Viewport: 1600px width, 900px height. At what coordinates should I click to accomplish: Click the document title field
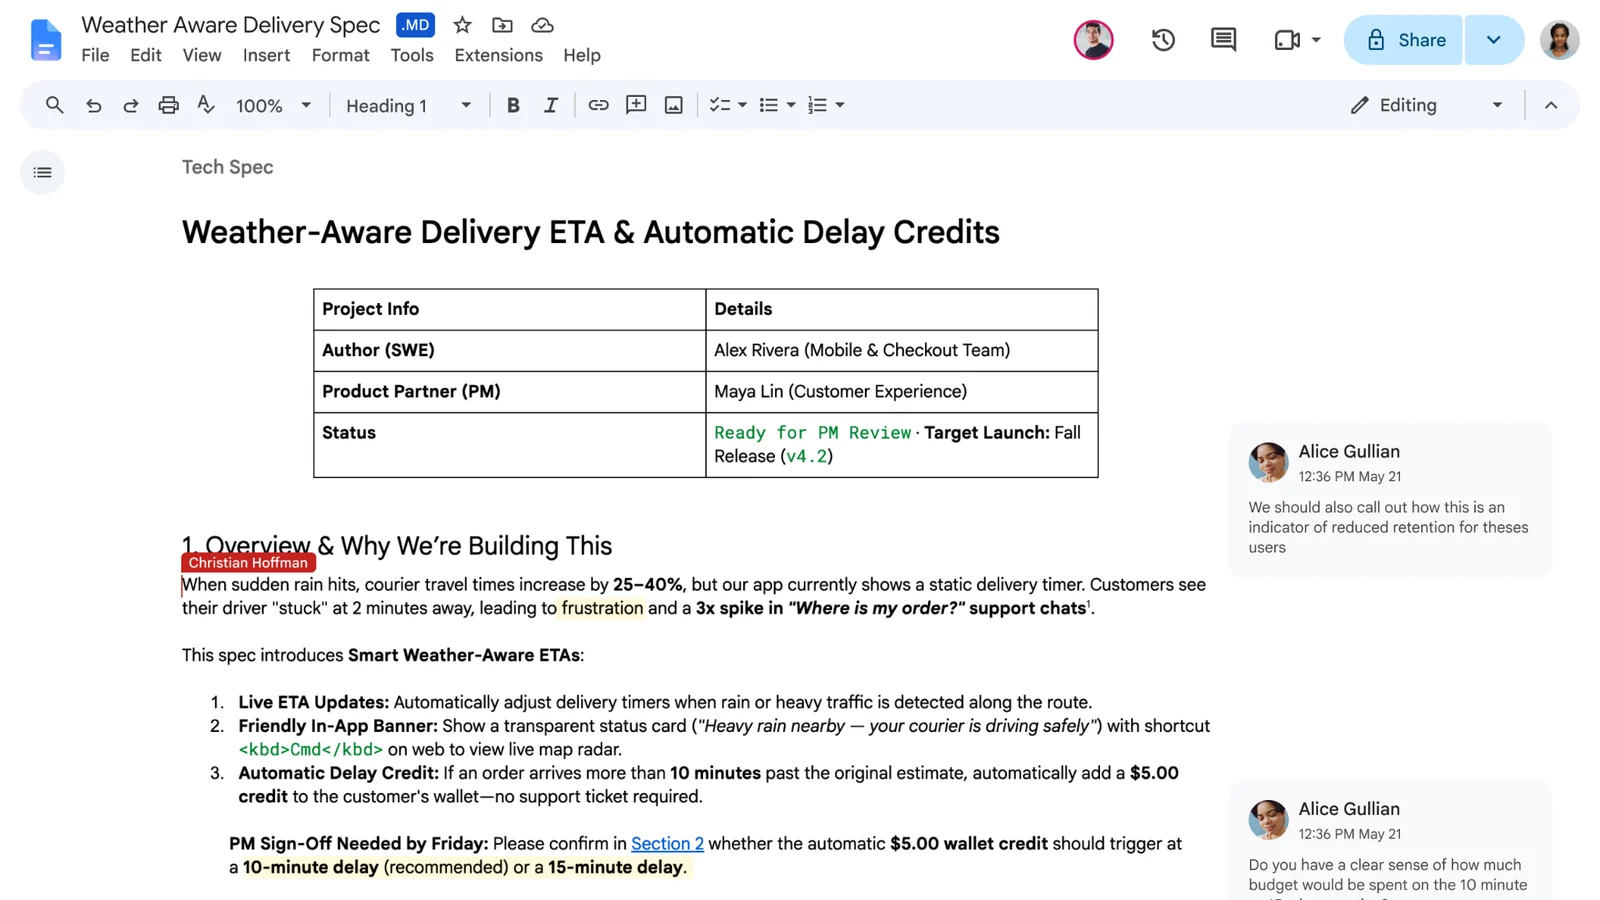click(x=230, y=25)
